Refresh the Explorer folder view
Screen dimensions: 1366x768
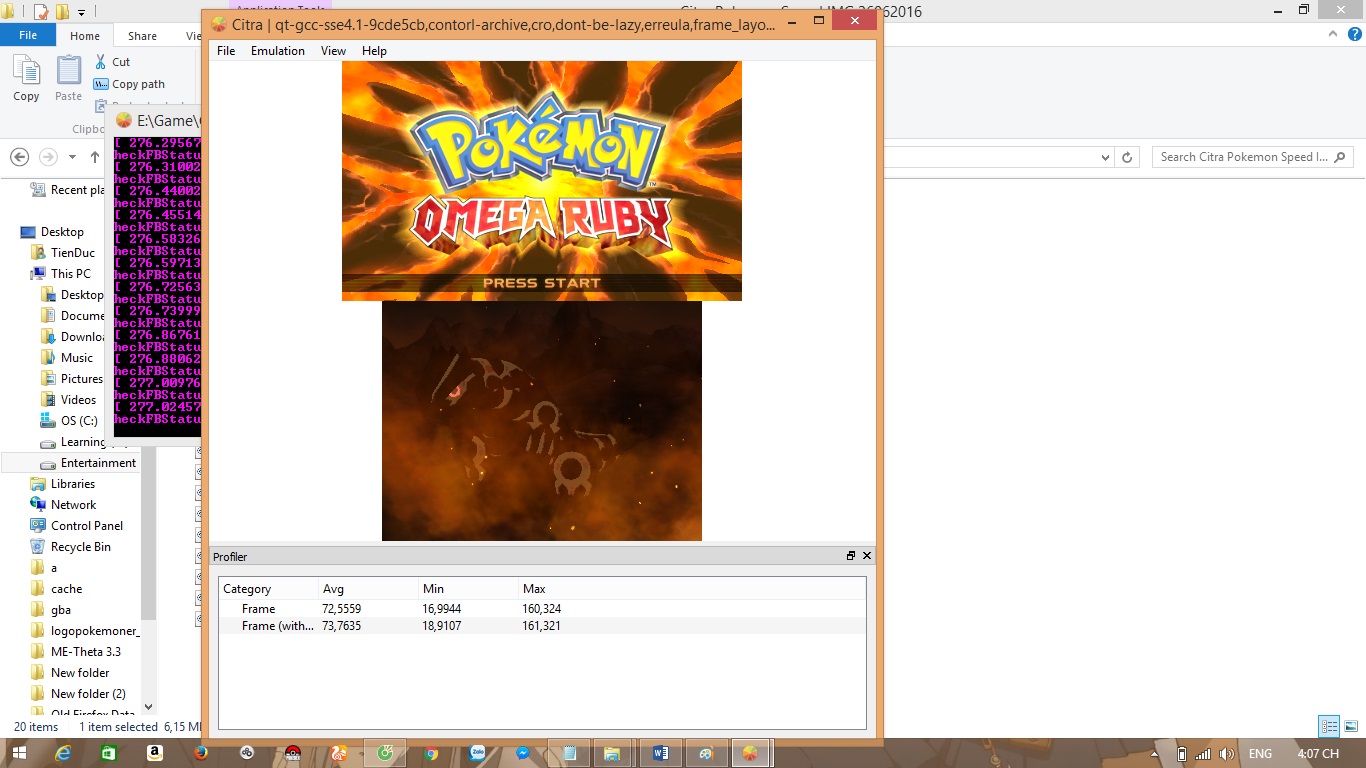(x=1127, y=157)
